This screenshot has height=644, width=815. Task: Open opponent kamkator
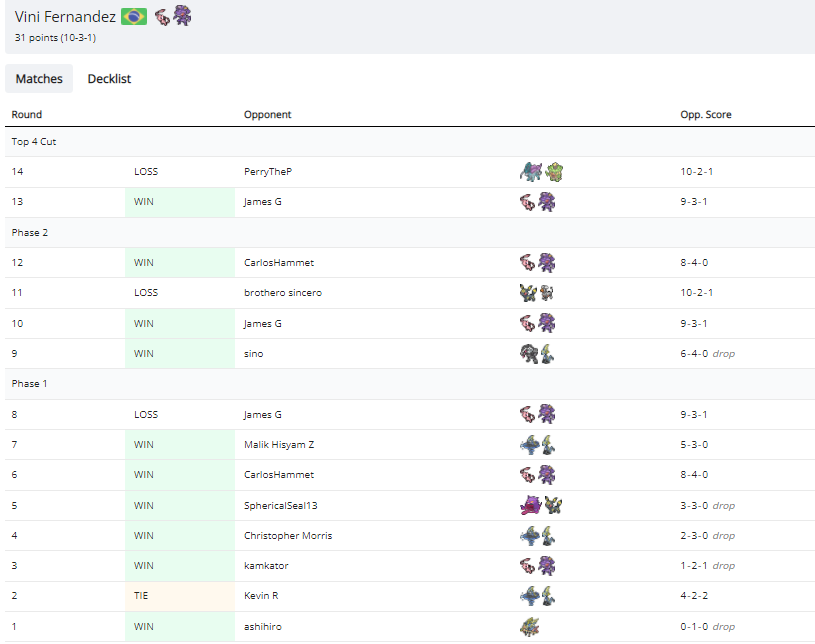266,566
